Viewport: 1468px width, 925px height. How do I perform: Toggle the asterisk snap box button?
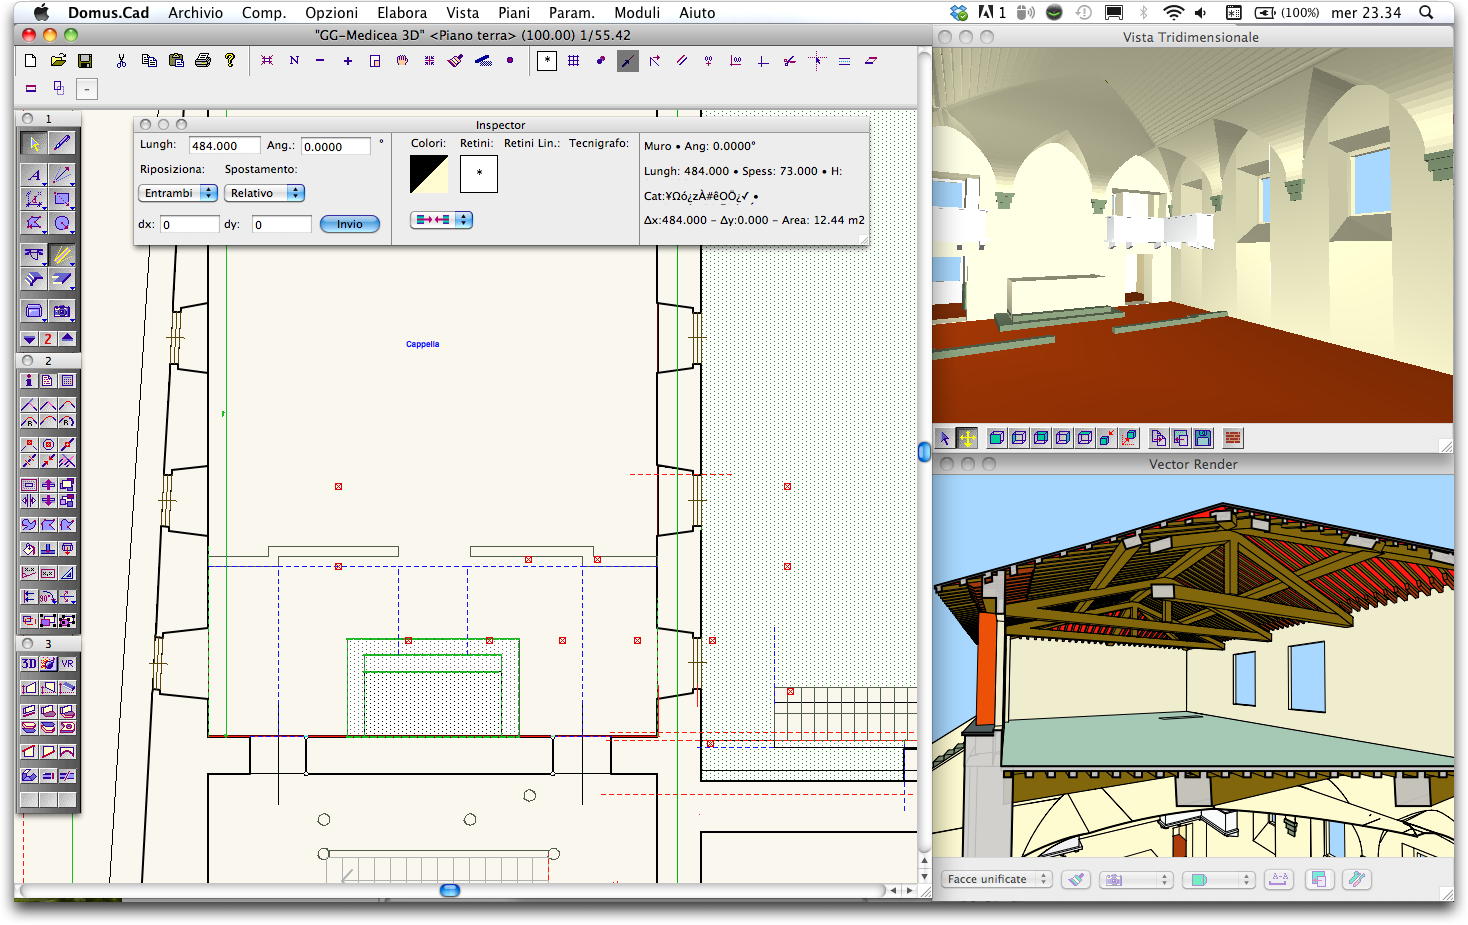[547, 61]
